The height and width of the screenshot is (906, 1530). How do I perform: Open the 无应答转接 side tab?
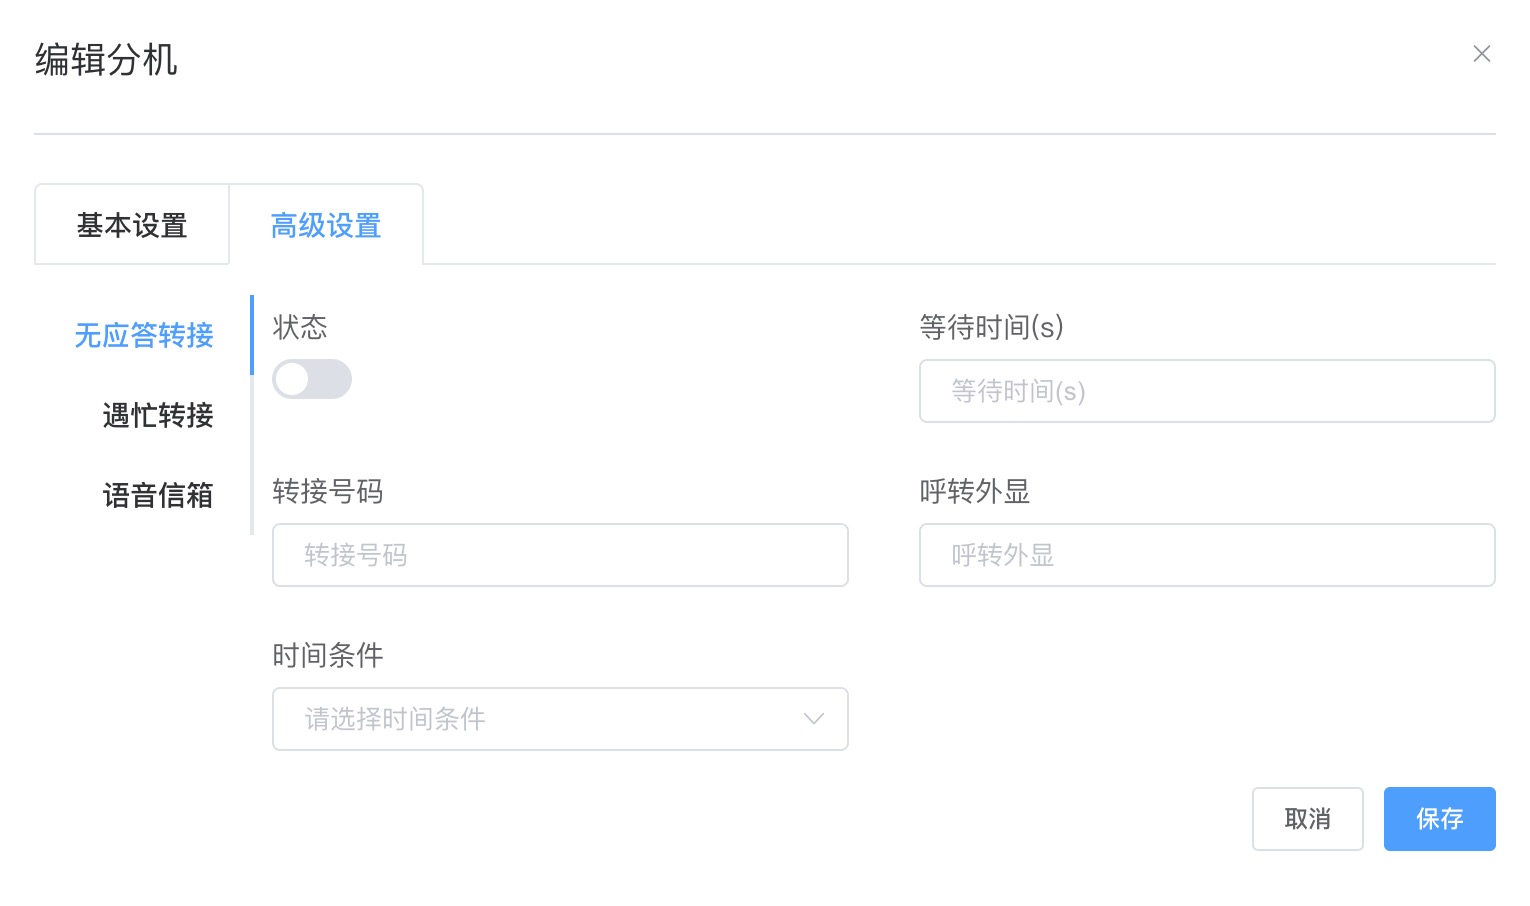144,335
